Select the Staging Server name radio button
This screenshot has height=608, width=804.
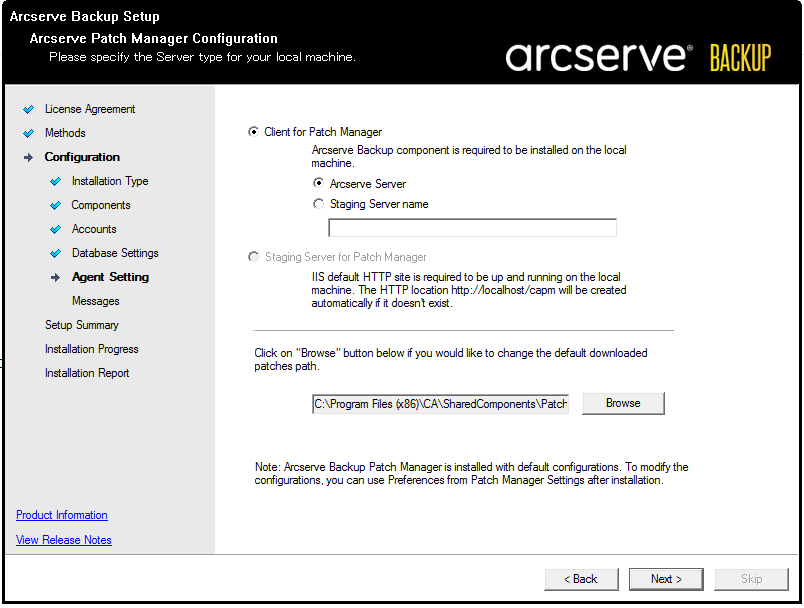319,204
